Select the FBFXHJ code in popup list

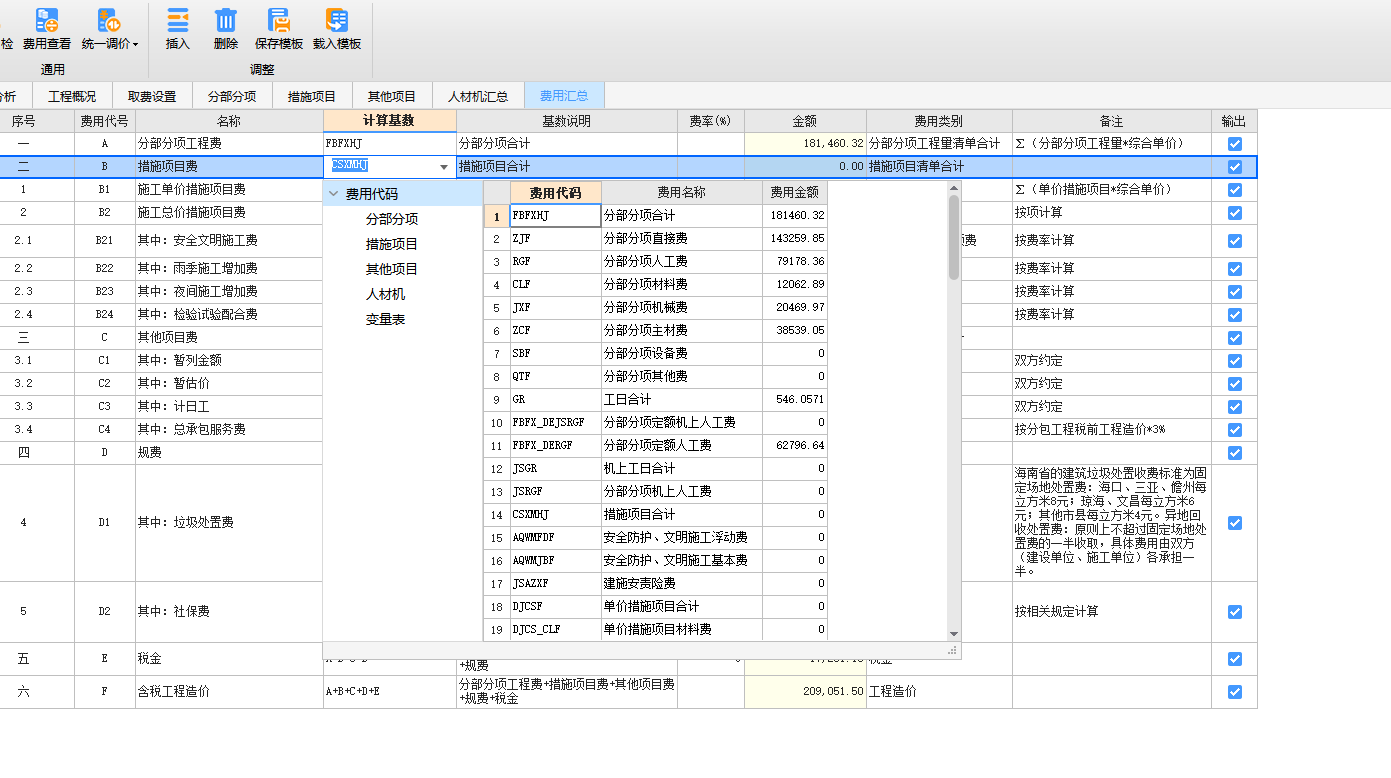pyautogui.click(x=555, y=215)
